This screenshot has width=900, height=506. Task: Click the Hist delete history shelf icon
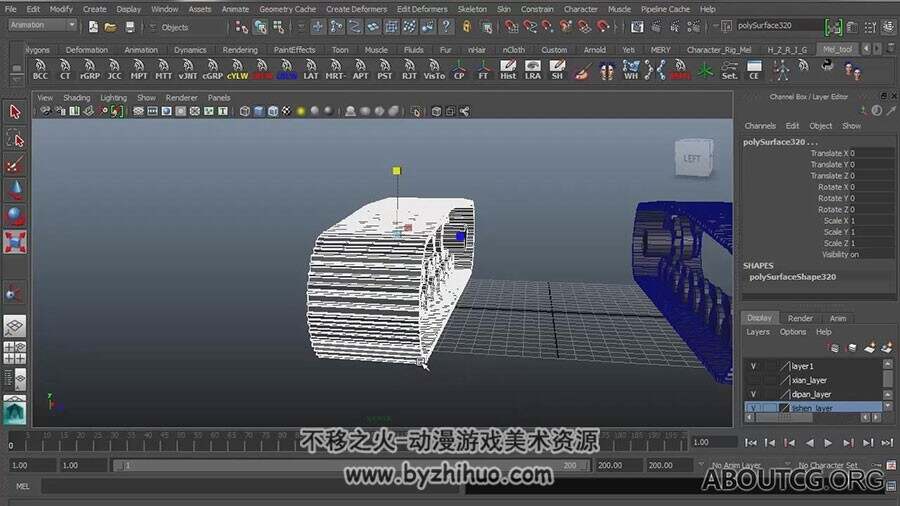[x=508, y=69]
